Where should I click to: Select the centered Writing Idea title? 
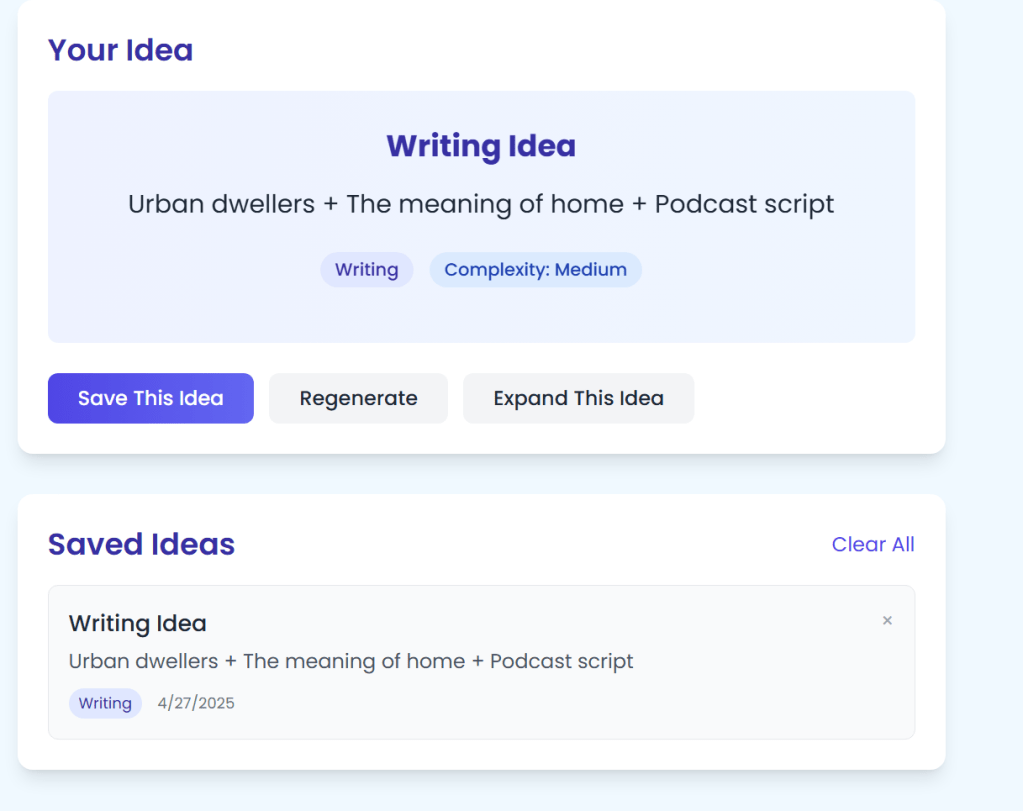tap(481, 146)
